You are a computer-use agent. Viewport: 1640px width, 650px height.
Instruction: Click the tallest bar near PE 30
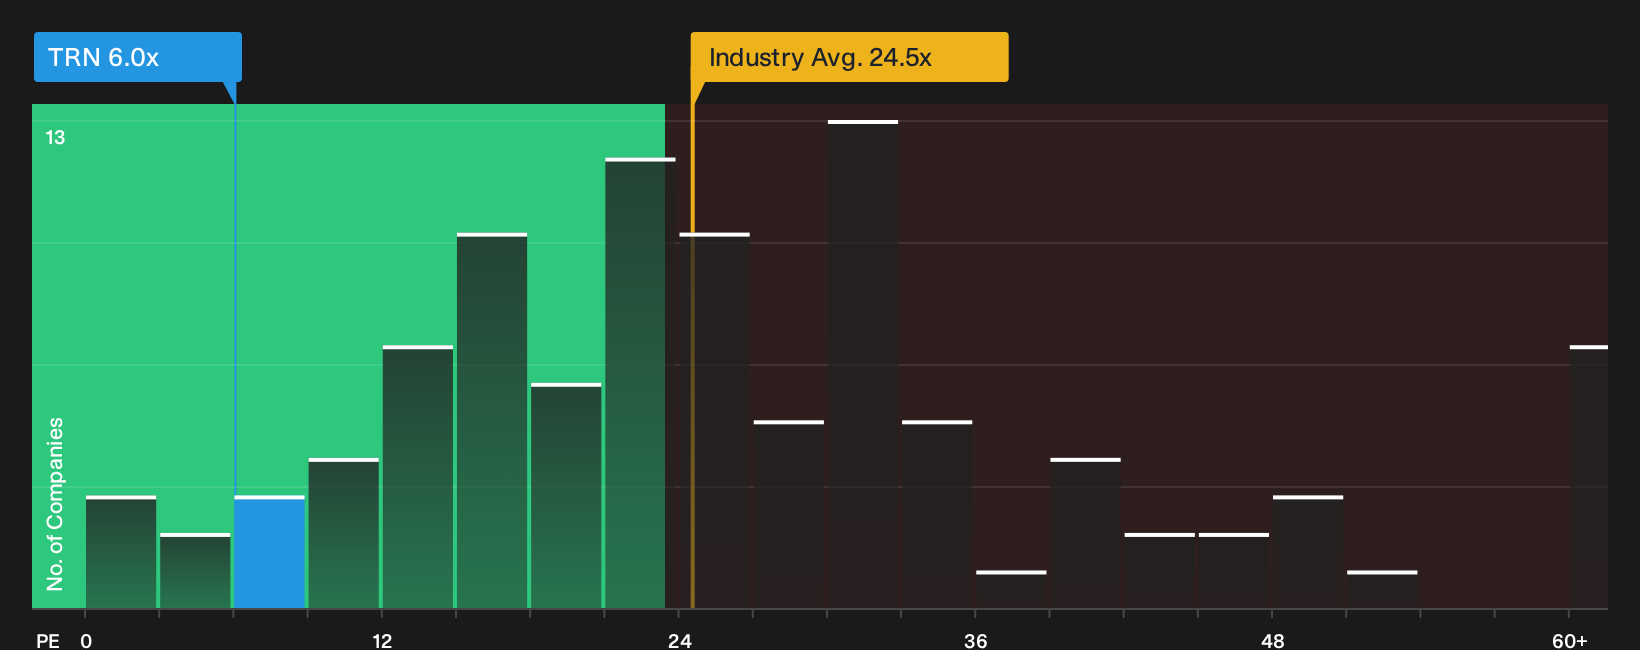(x=863, y=364)
